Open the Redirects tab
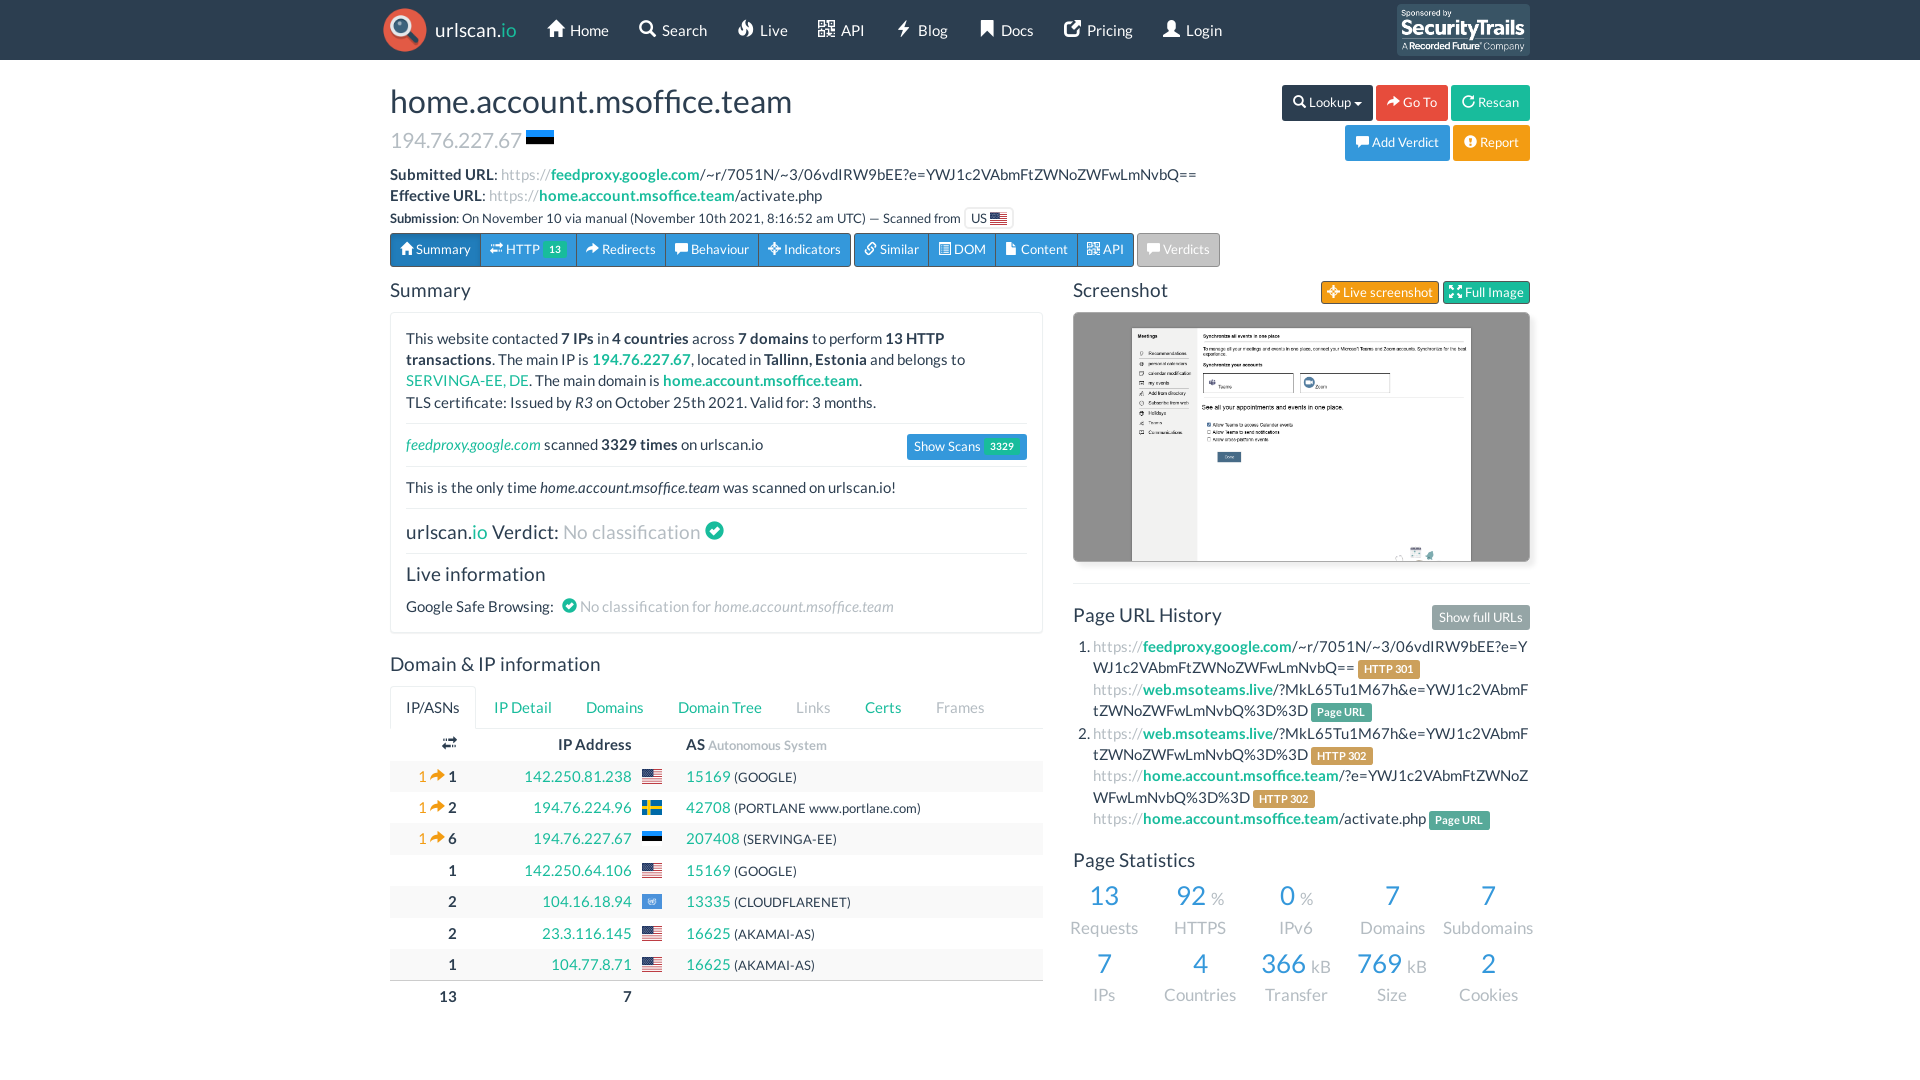 pos(621,250)
